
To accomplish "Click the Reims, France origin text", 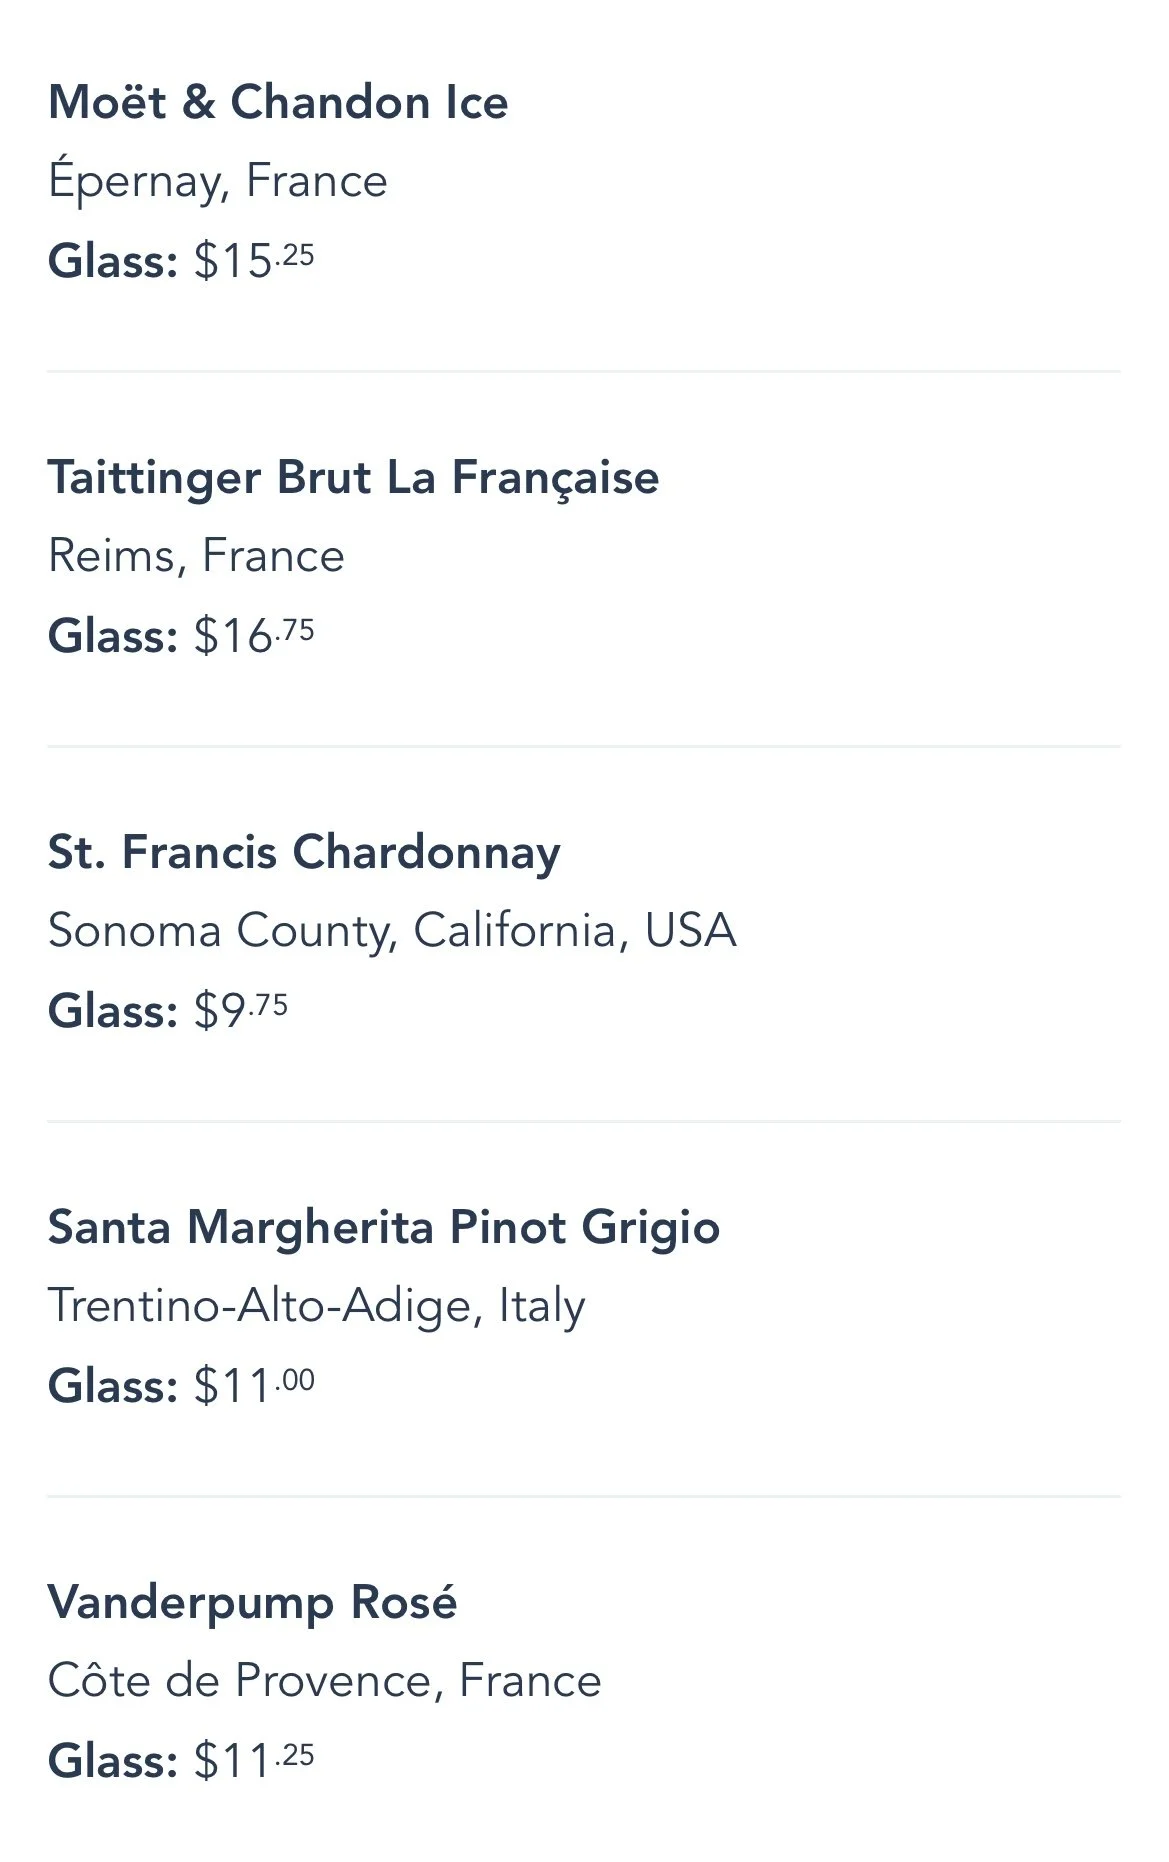I will tap(196, 556).
